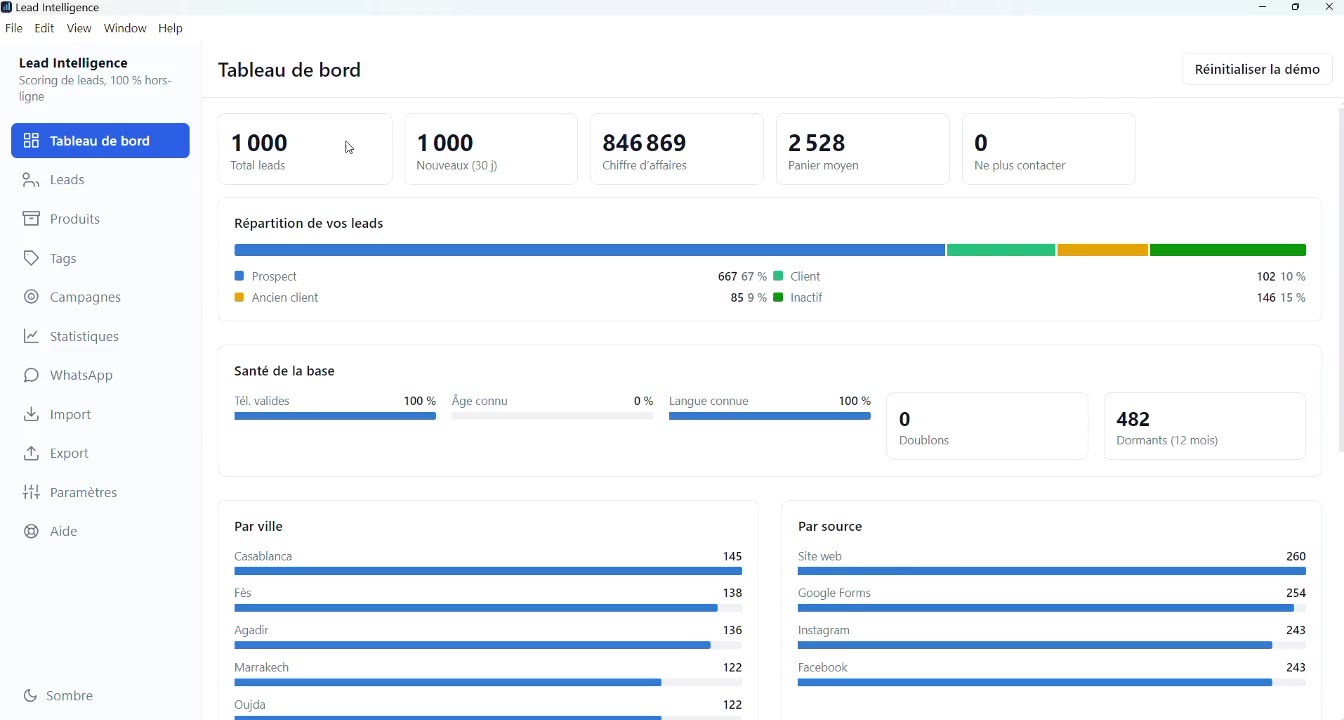The width and height of the screenshot is (1344, 720).
Task: Click the Export upload icon
Action: coord(31,453)
